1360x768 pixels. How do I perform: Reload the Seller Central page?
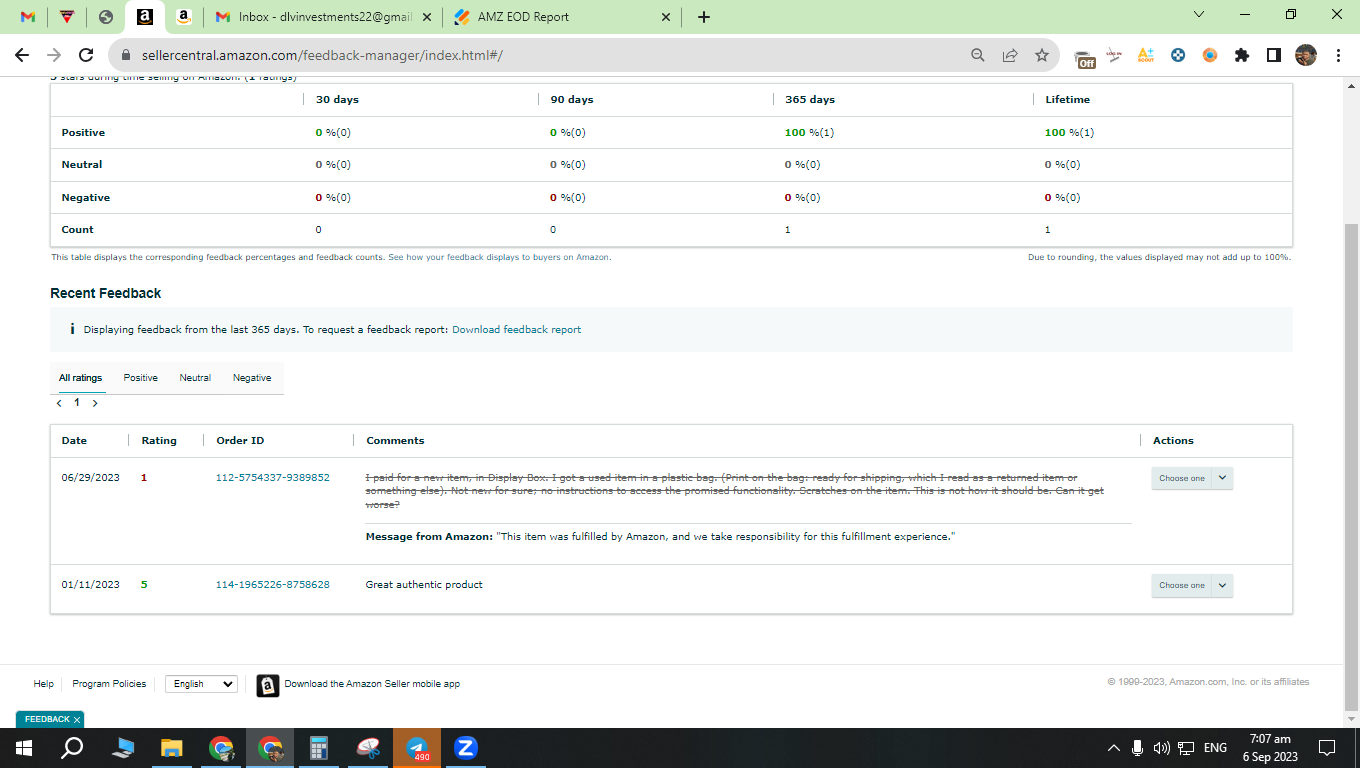pyautogui.click(x=86, y=56)
